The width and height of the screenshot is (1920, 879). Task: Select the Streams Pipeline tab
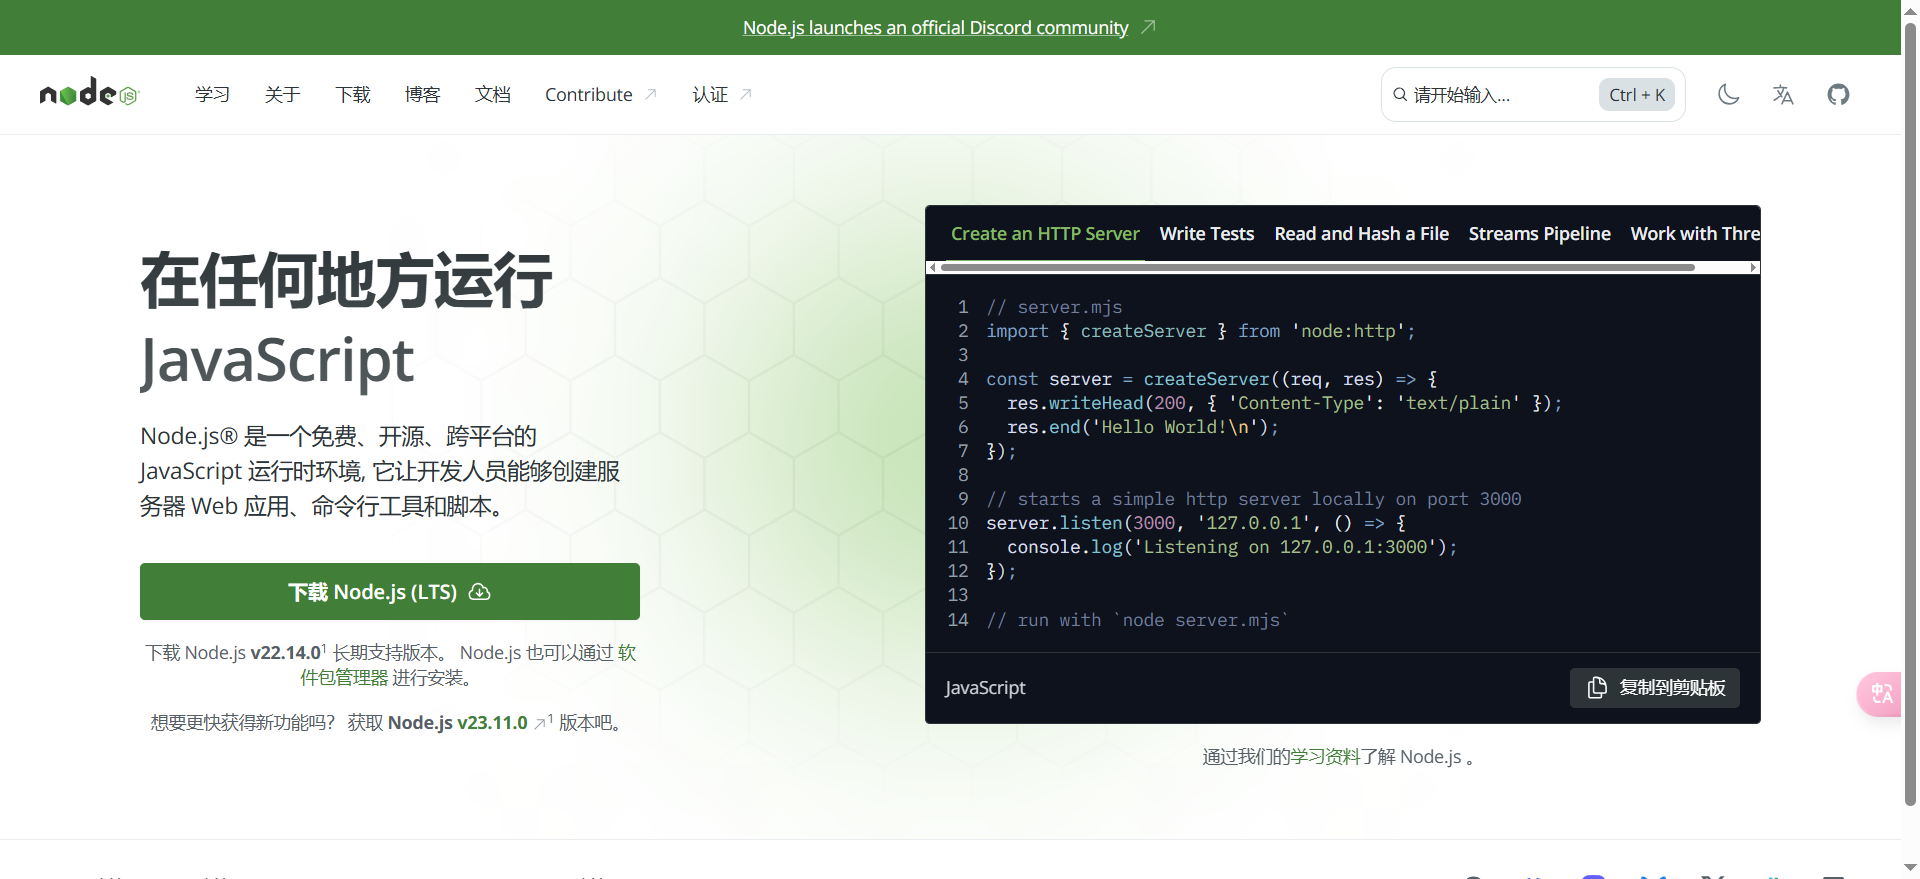[x=1539, y=234]
